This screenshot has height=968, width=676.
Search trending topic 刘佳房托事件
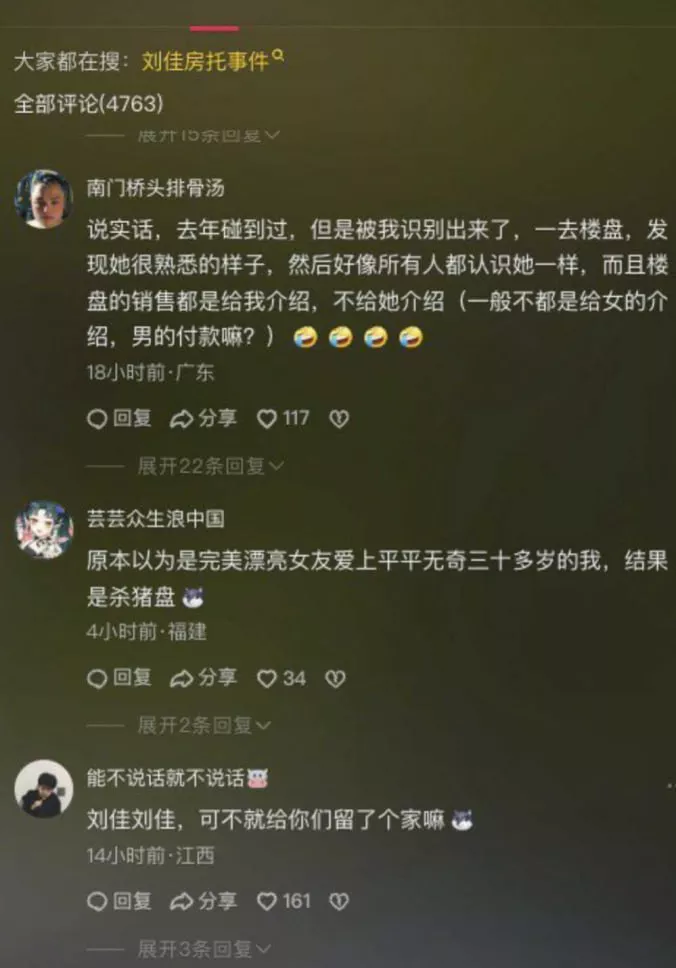pyautogui.click(x=212, y=60)
